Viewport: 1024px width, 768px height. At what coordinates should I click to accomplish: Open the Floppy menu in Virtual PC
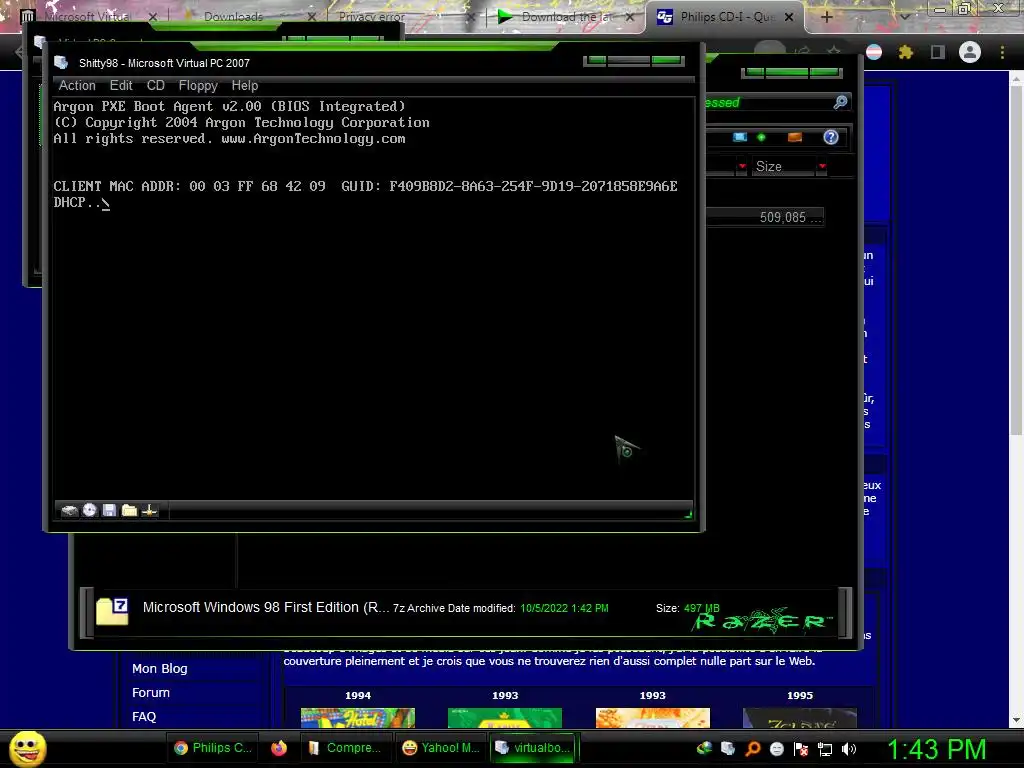click(198, 86)
